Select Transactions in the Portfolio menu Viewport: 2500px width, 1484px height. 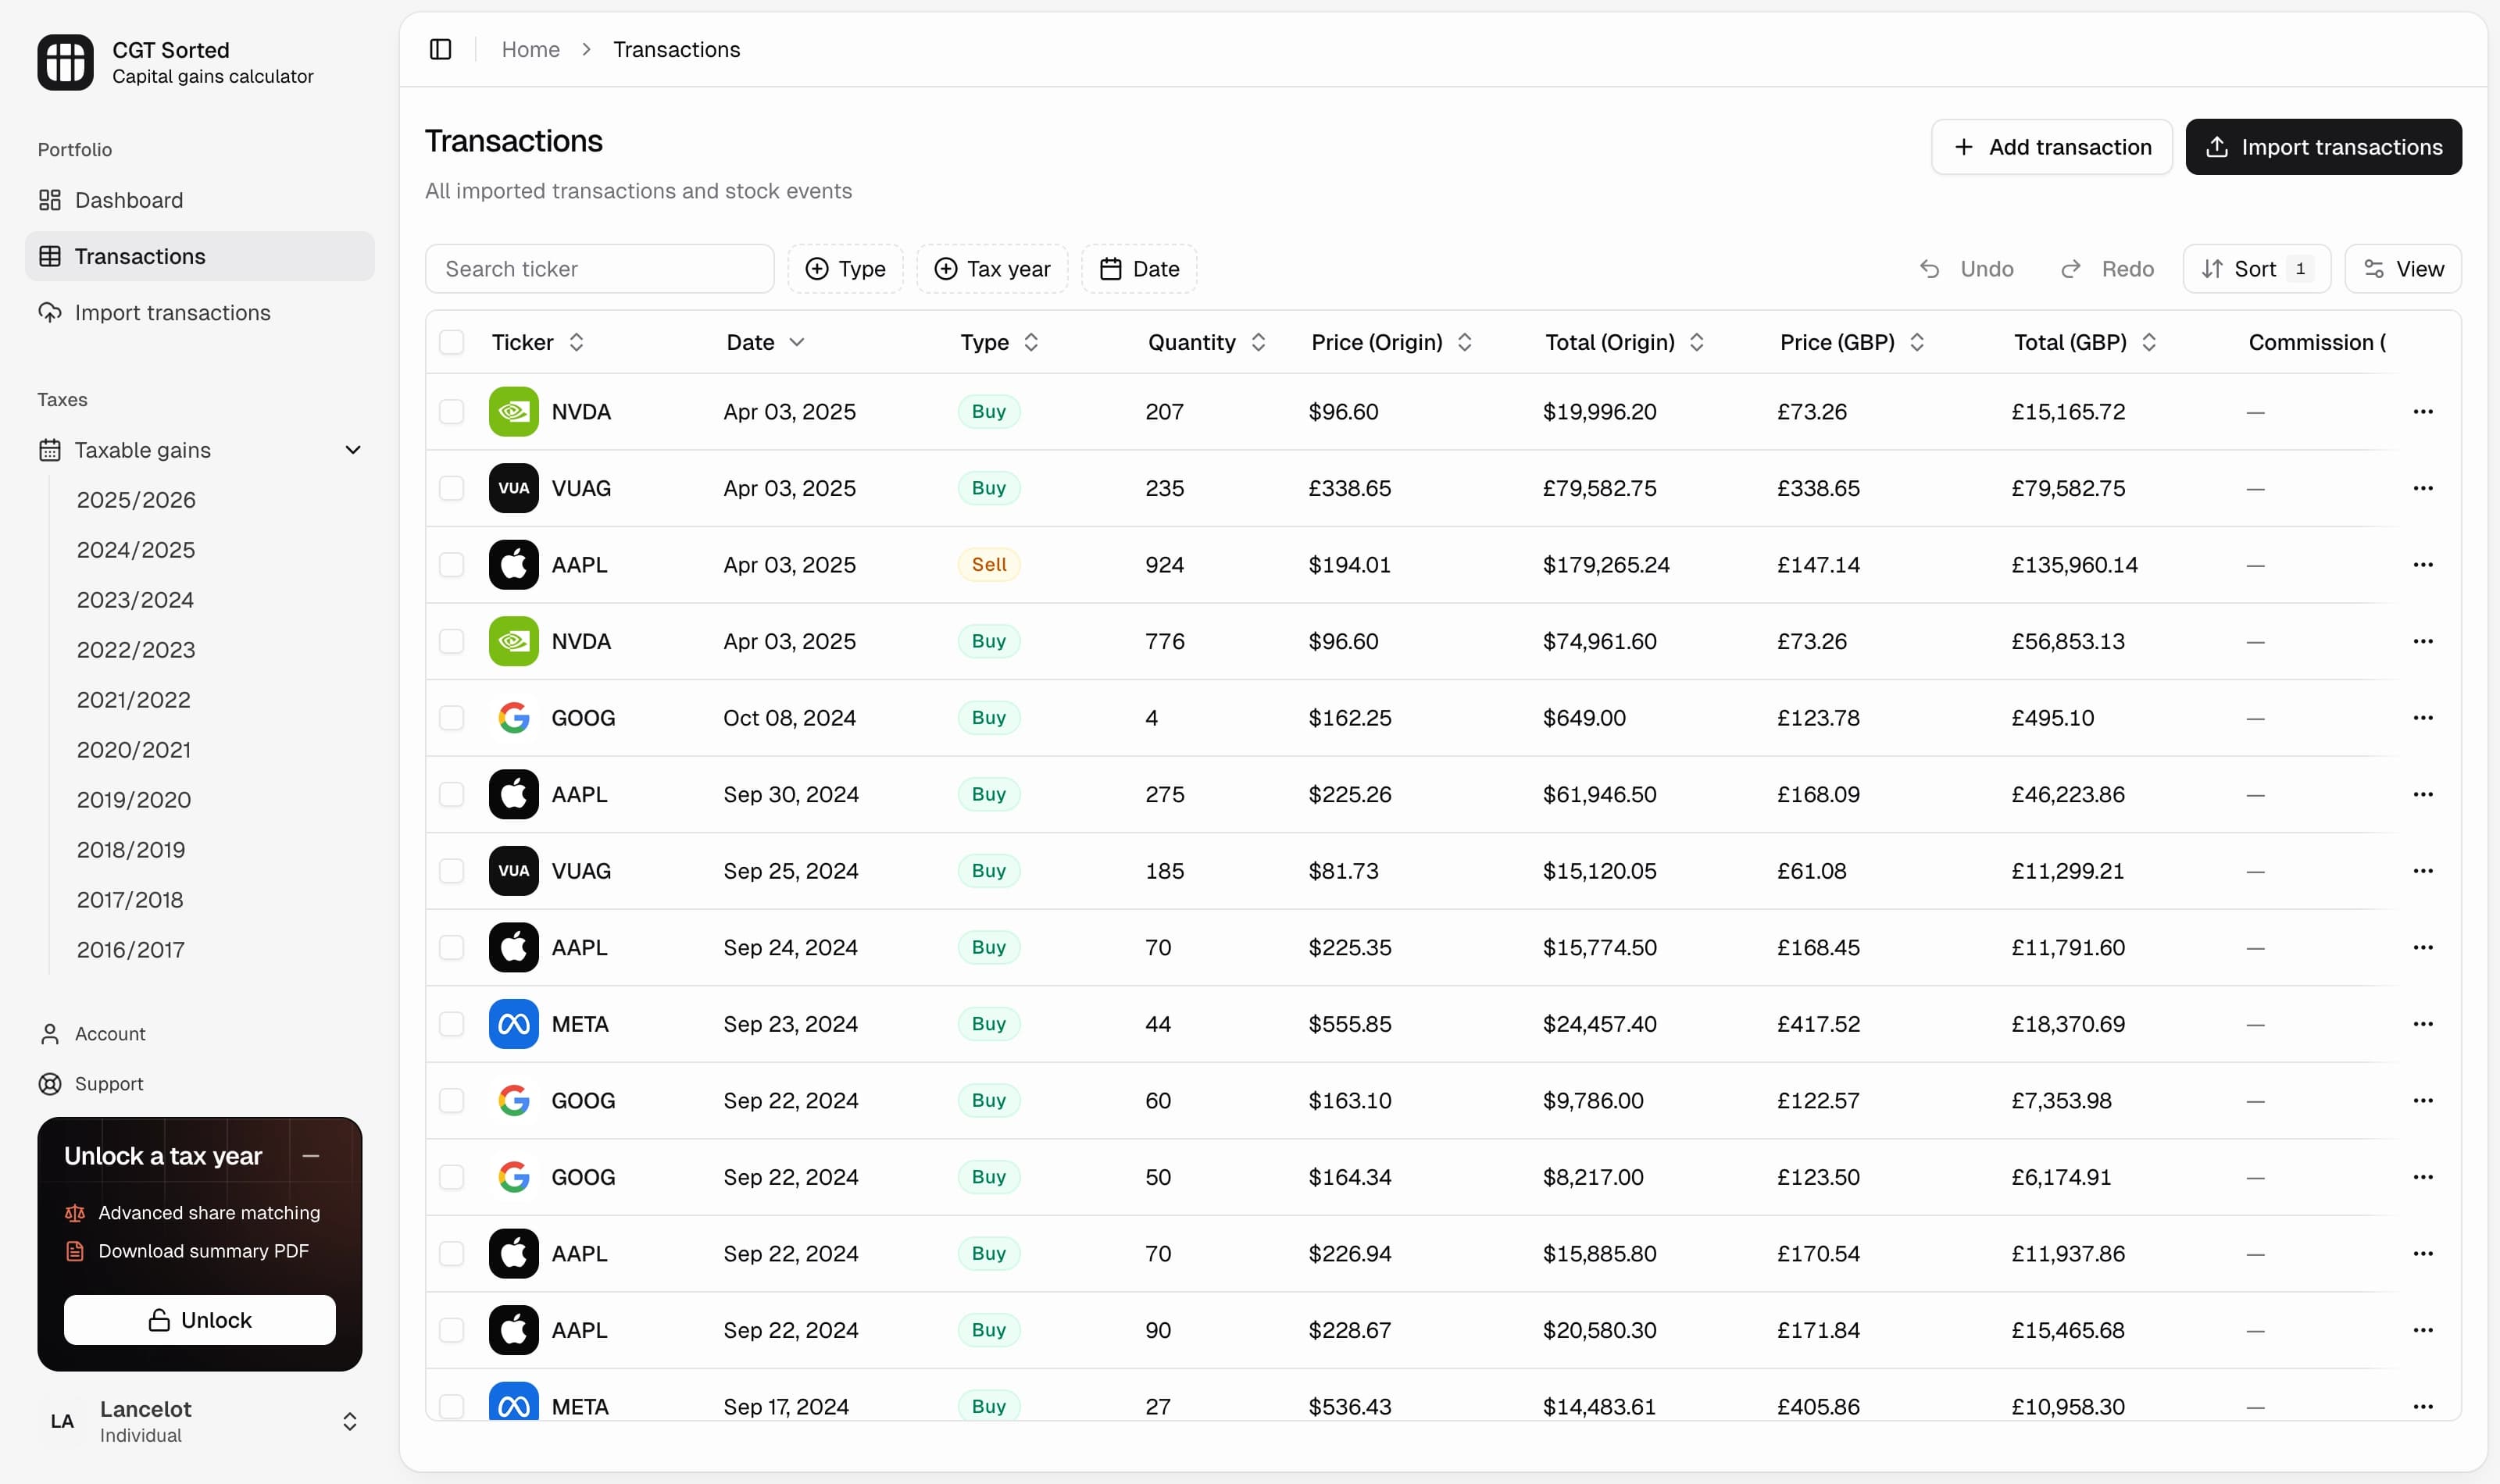pos(138,256)
